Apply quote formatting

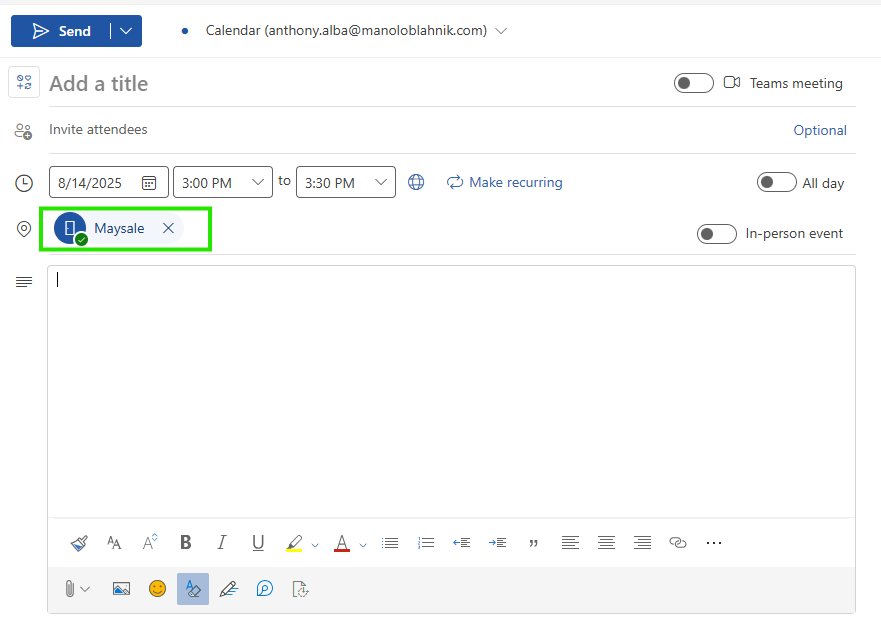click(x=534, y=543)
